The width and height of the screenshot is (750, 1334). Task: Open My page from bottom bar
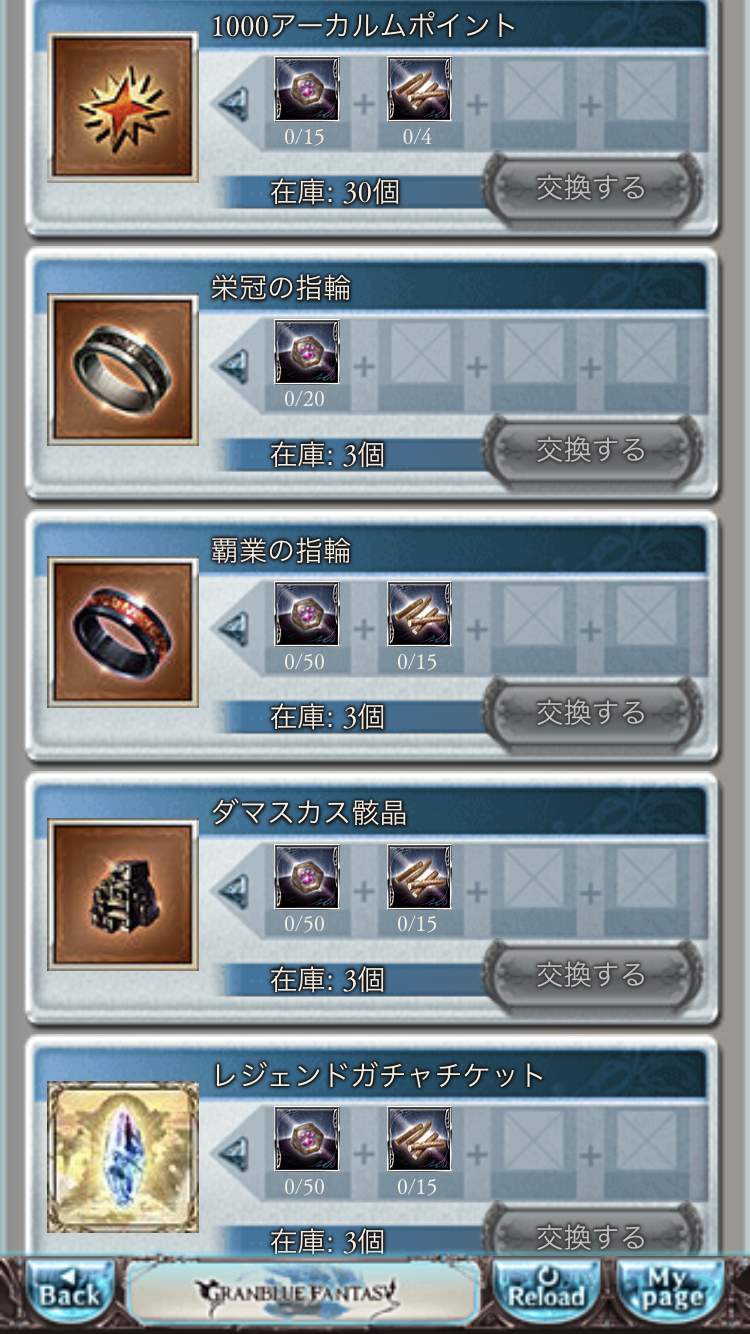670,1294
